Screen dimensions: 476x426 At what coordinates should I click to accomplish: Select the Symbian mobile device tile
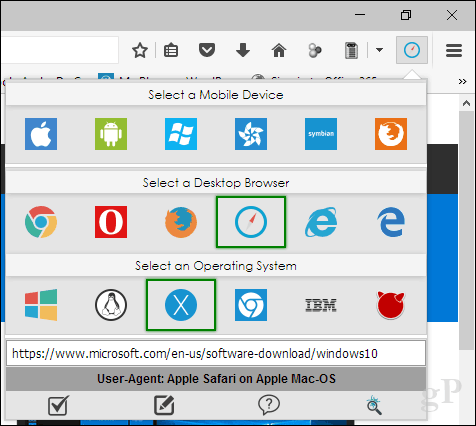tap(321, 134)
